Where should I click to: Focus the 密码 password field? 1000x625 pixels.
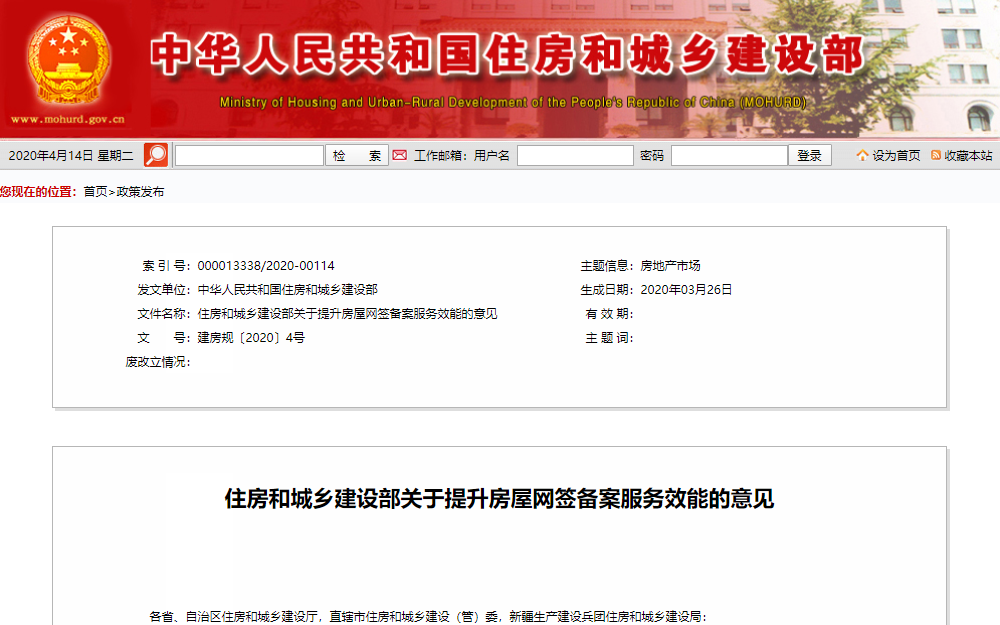coord(730,156)
